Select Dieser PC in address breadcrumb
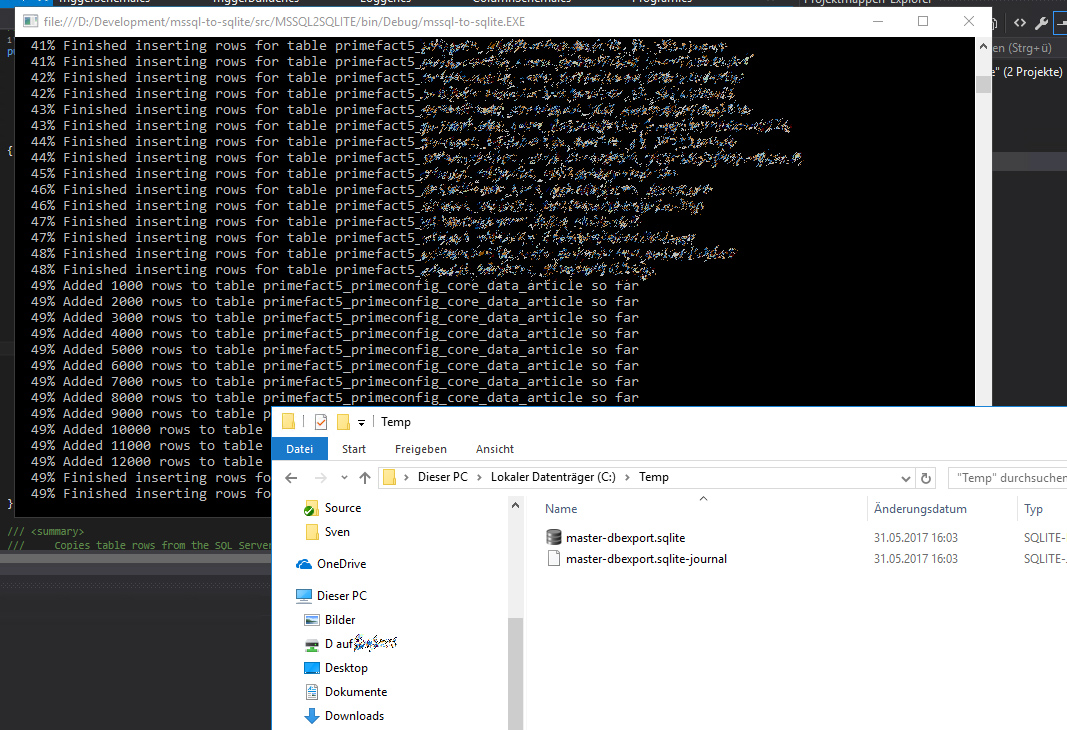This screenshot has width=1067, height=730. 443,477
